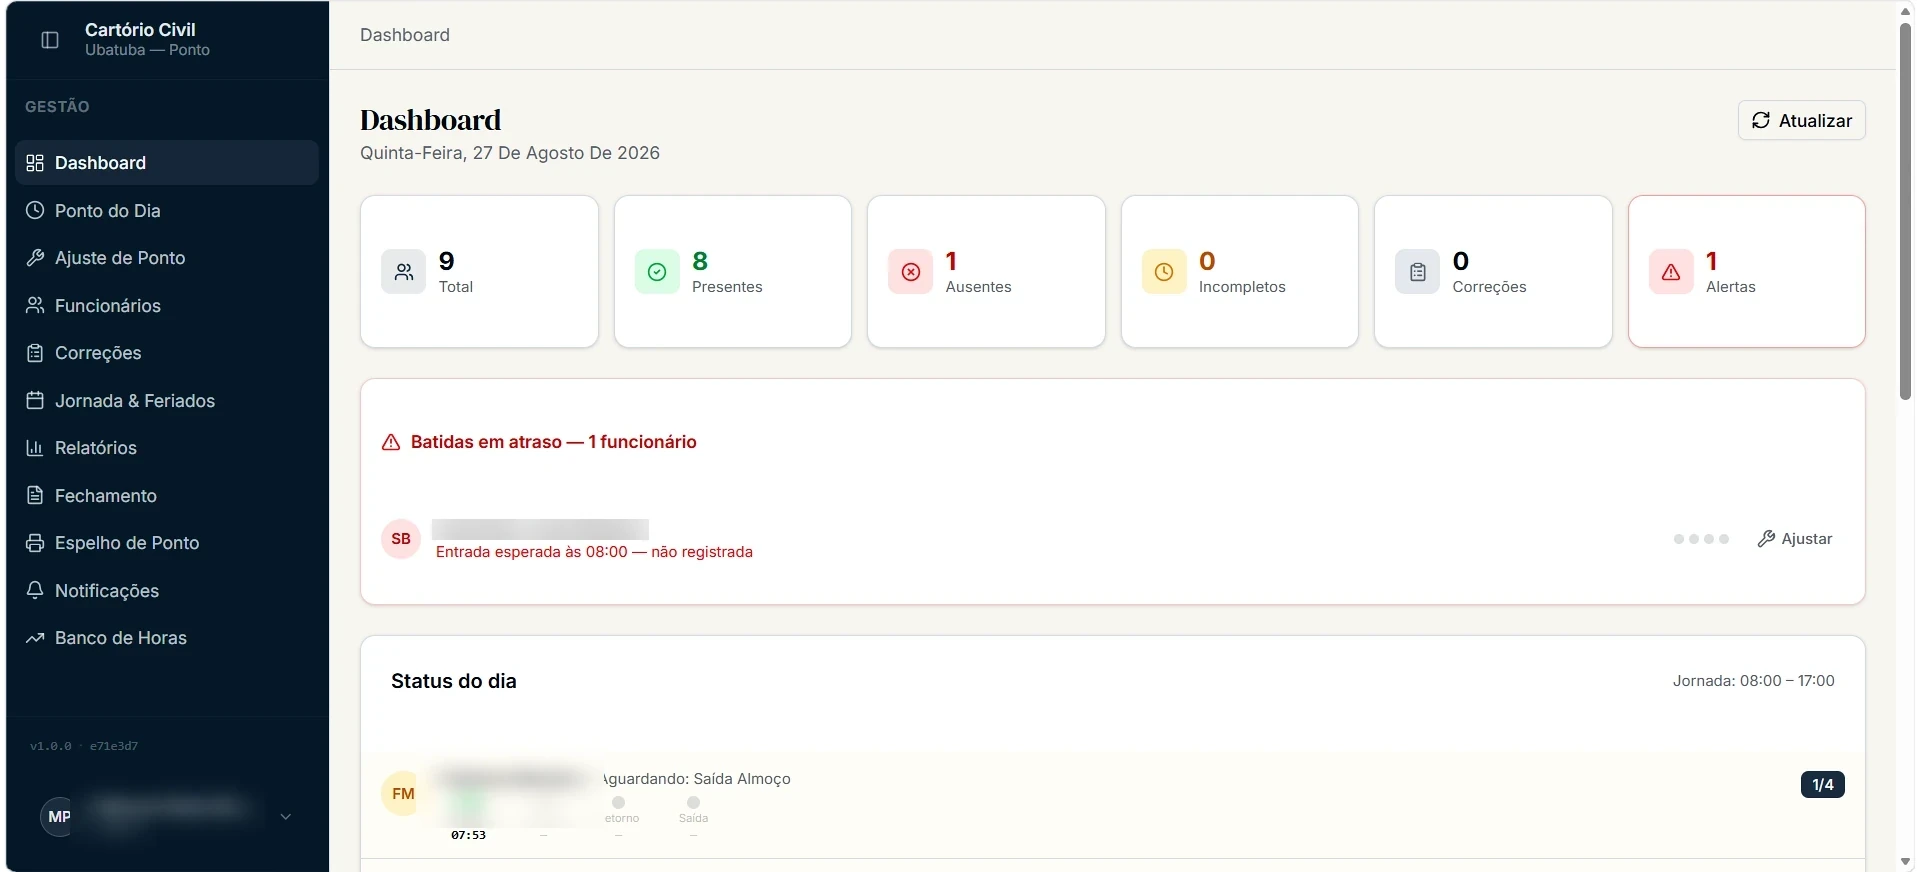The image size is (1917, 872).
Task: Click the page vertical scrollbar
Action: click(1905, 211)
